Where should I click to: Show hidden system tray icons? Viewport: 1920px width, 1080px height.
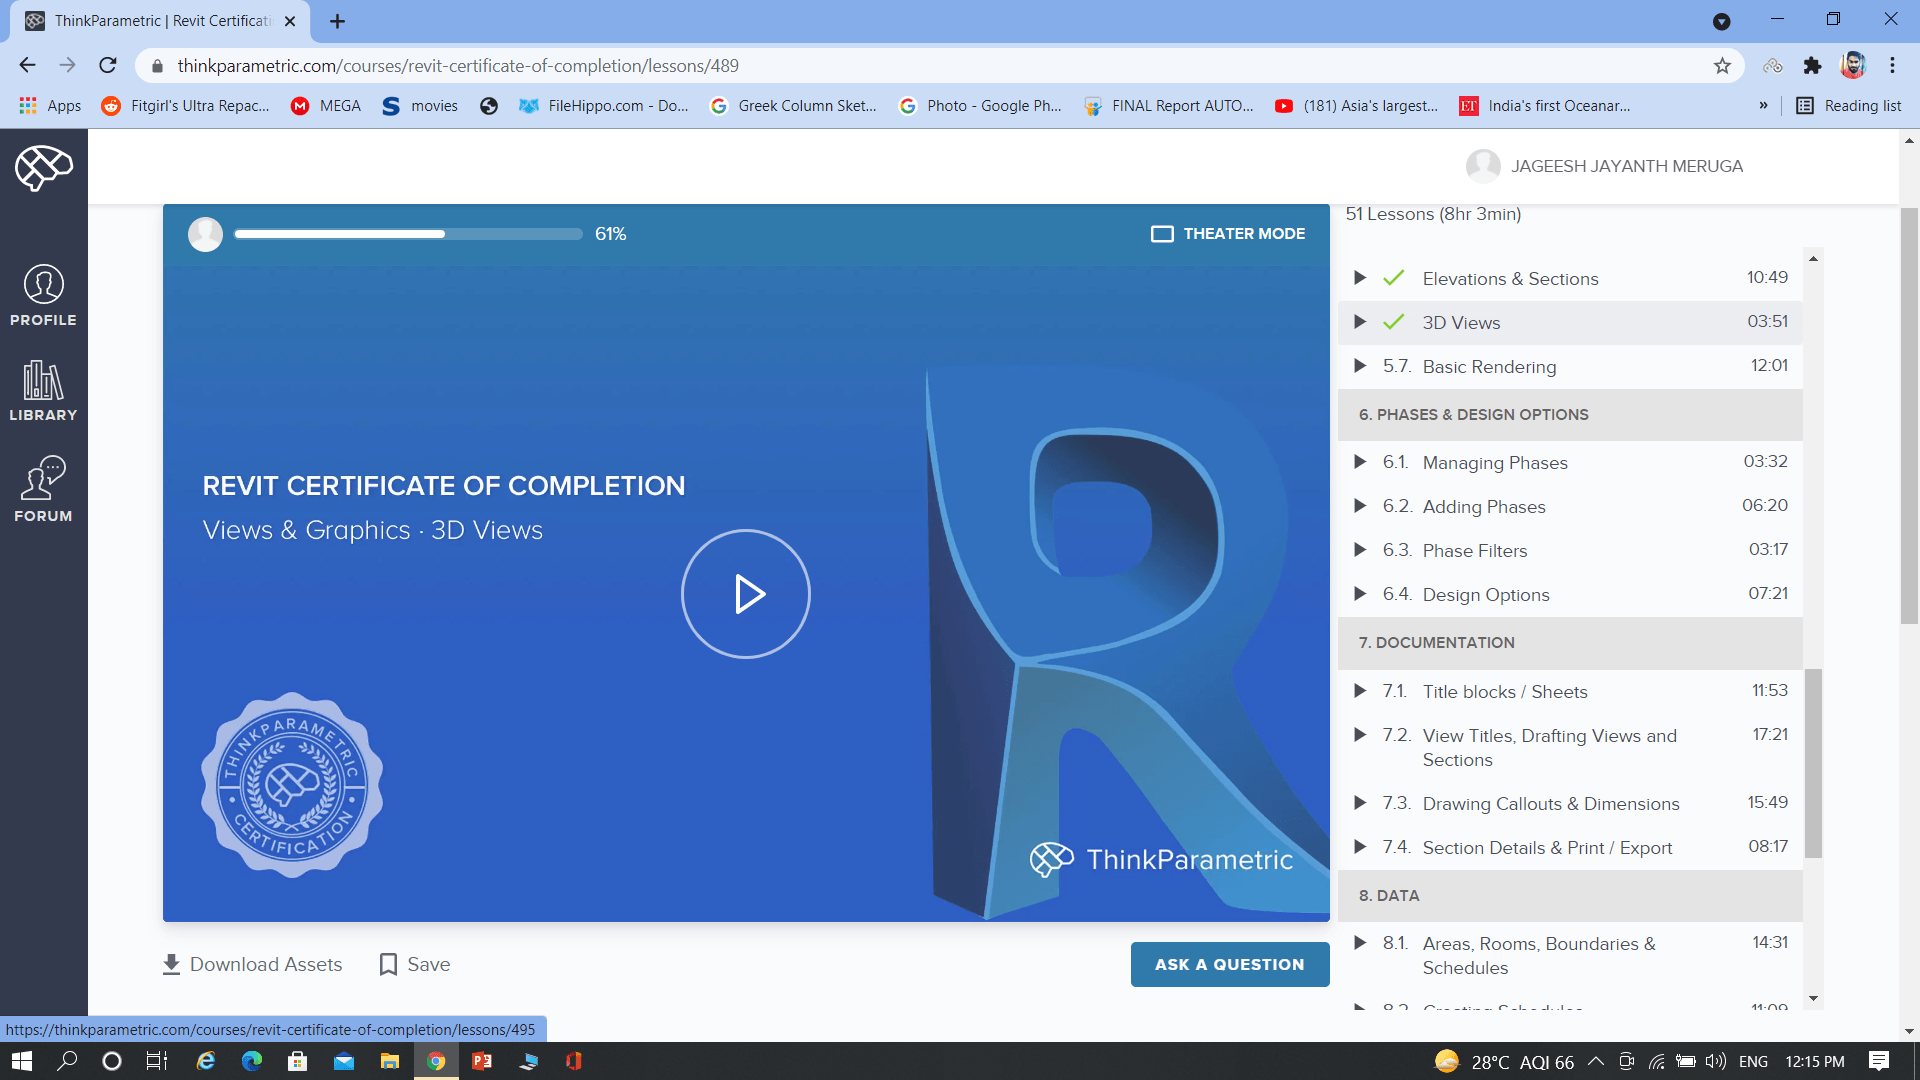[x=1596, y=1061]
